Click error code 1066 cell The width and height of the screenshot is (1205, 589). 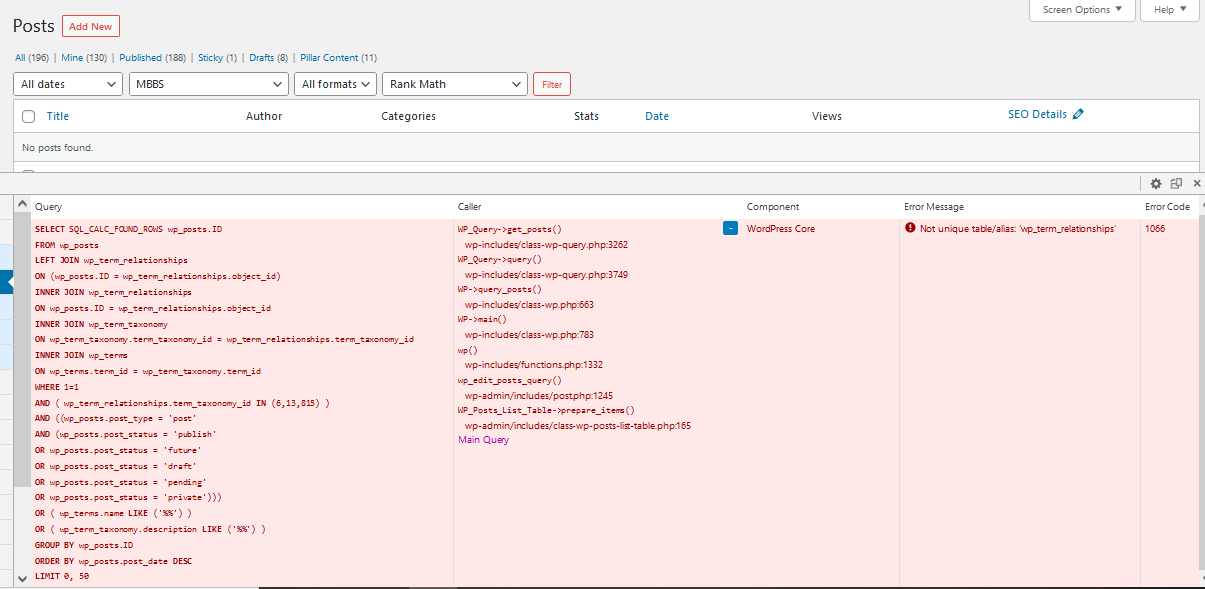point(1155,229)
